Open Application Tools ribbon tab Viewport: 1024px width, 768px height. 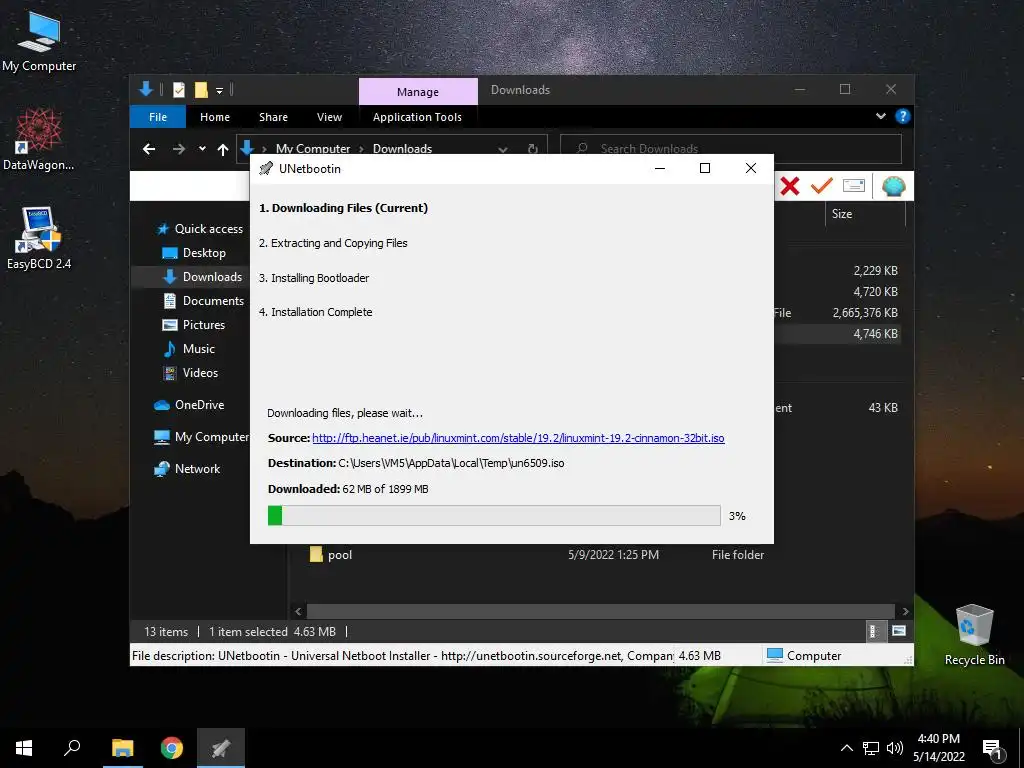click(x=417, y=117)
